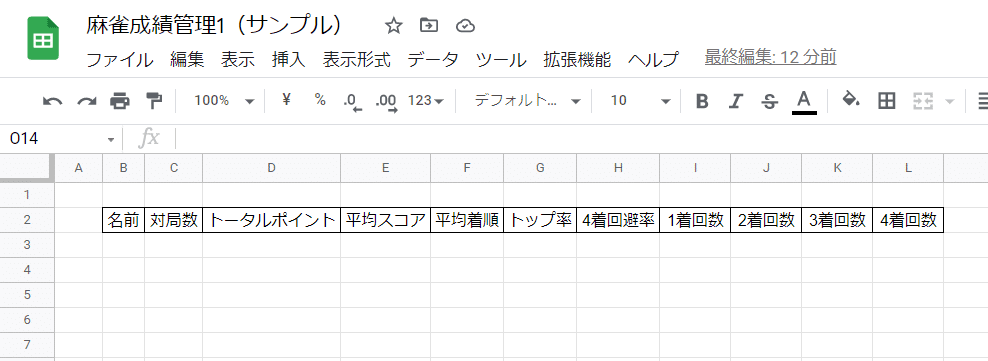Format cells as yen currency
This screenshot has height=361, width=988.
(x=287, y=100)
